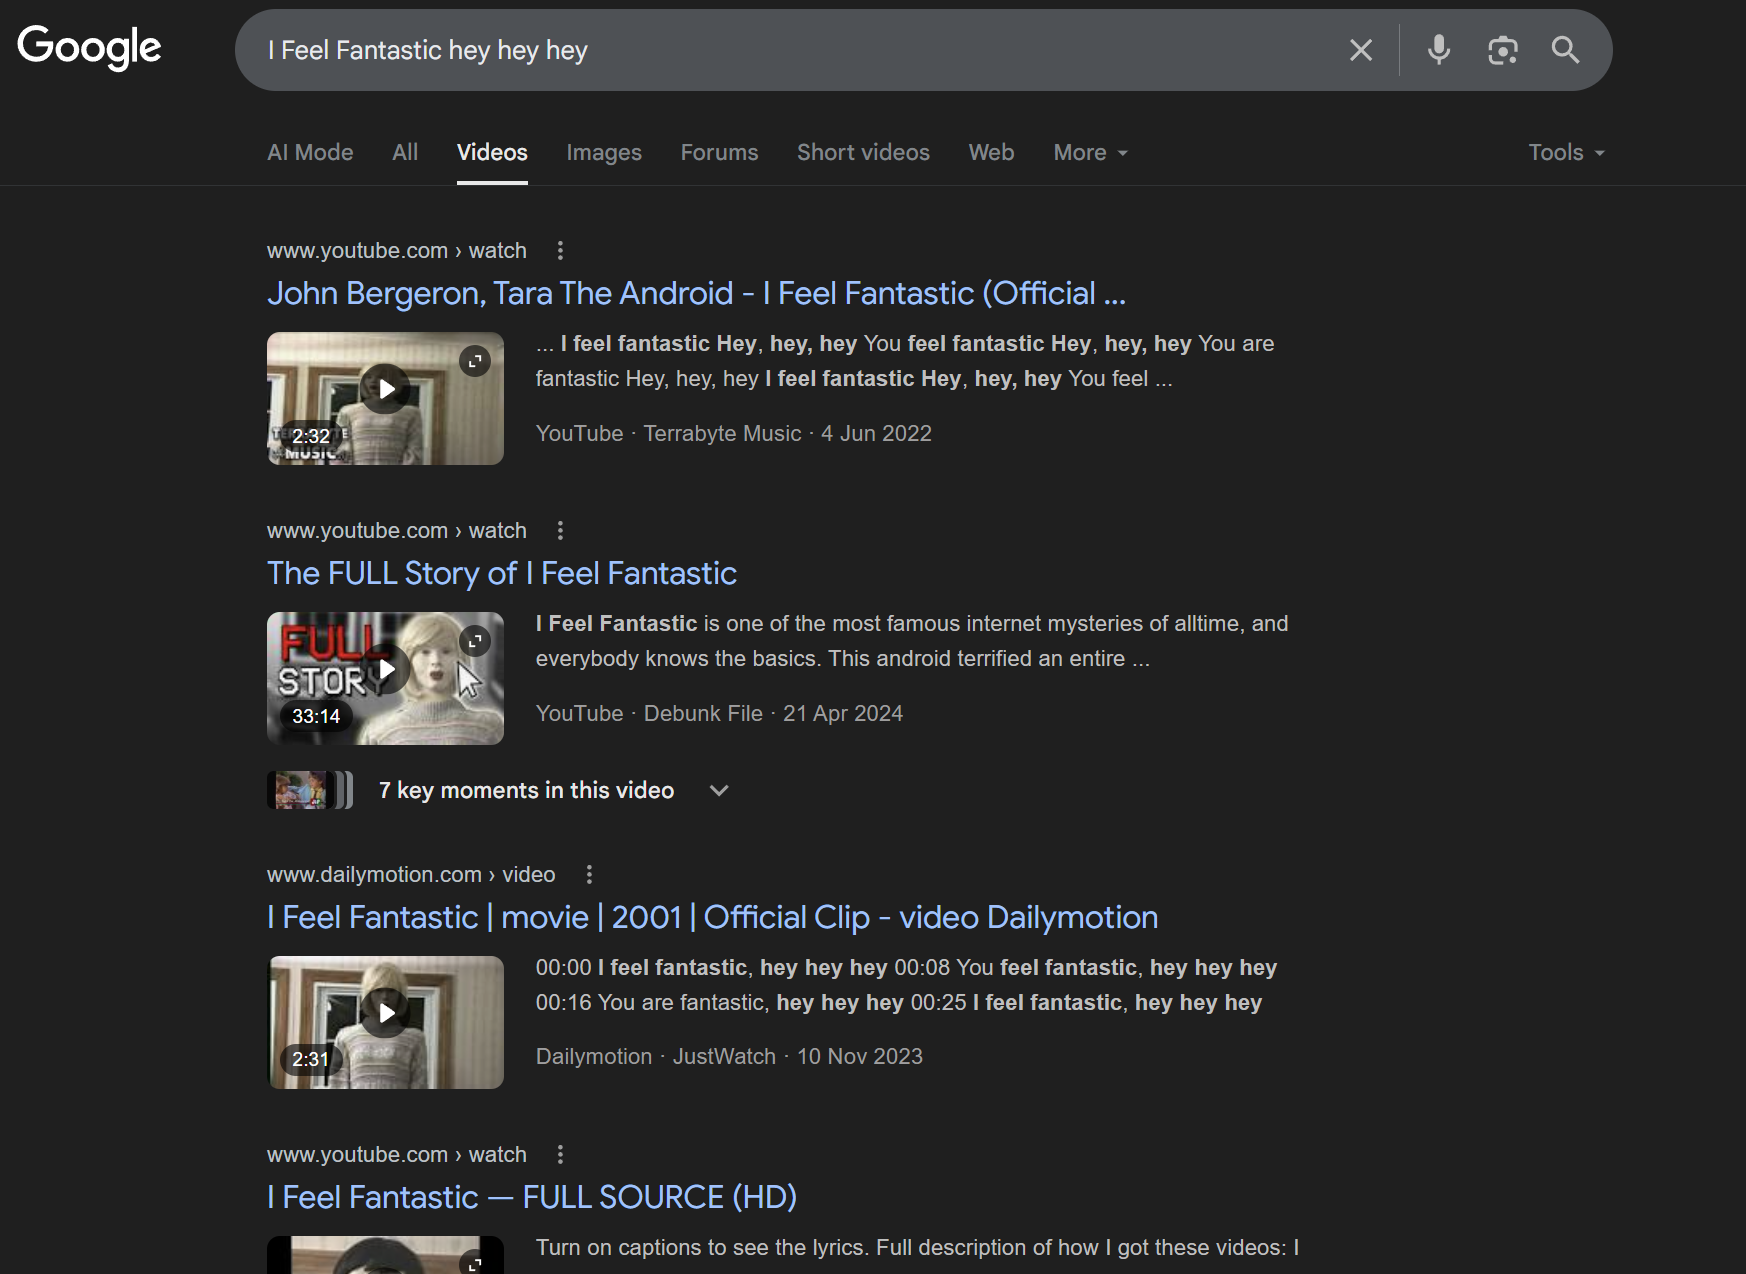This screenshot has height=1274, width=1746.
Task: Expand 7 key moments in this video
Action: (x=718, y=791)
